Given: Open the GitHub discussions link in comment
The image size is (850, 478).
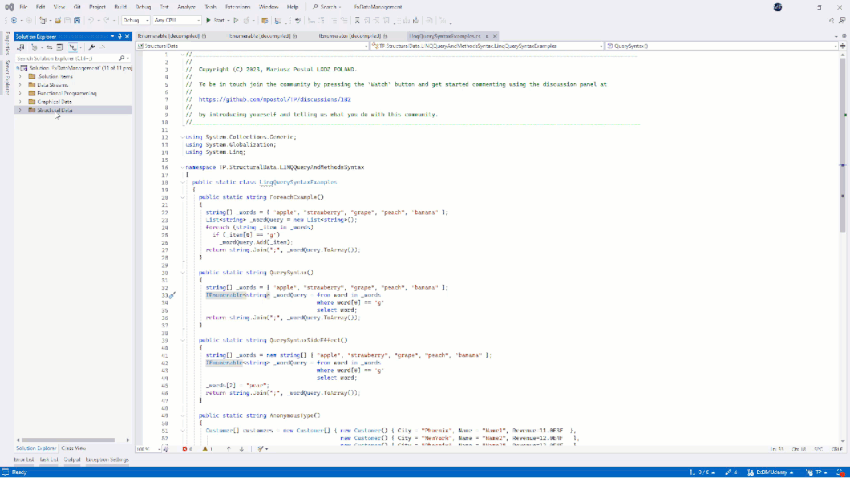Looking at the screenshot, I should click(x=274, y=99).
